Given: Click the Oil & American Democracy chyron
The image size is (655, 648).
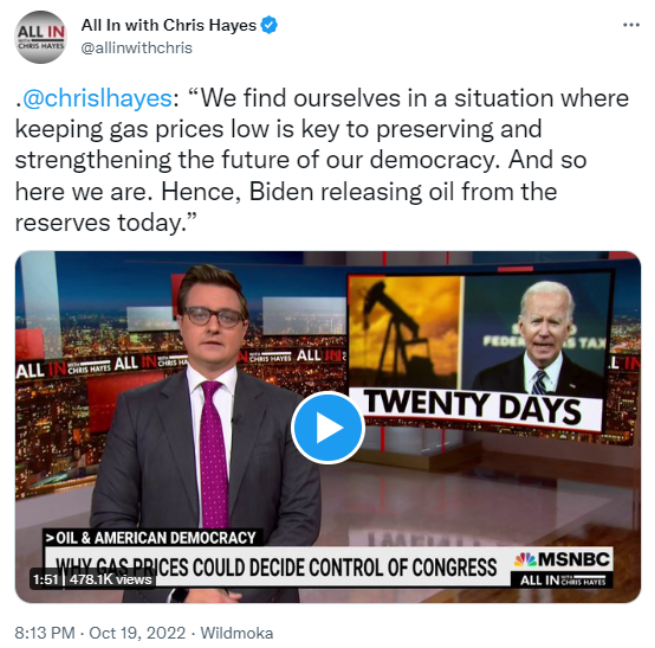Looking at the screenshot, I should coord(151,538).
